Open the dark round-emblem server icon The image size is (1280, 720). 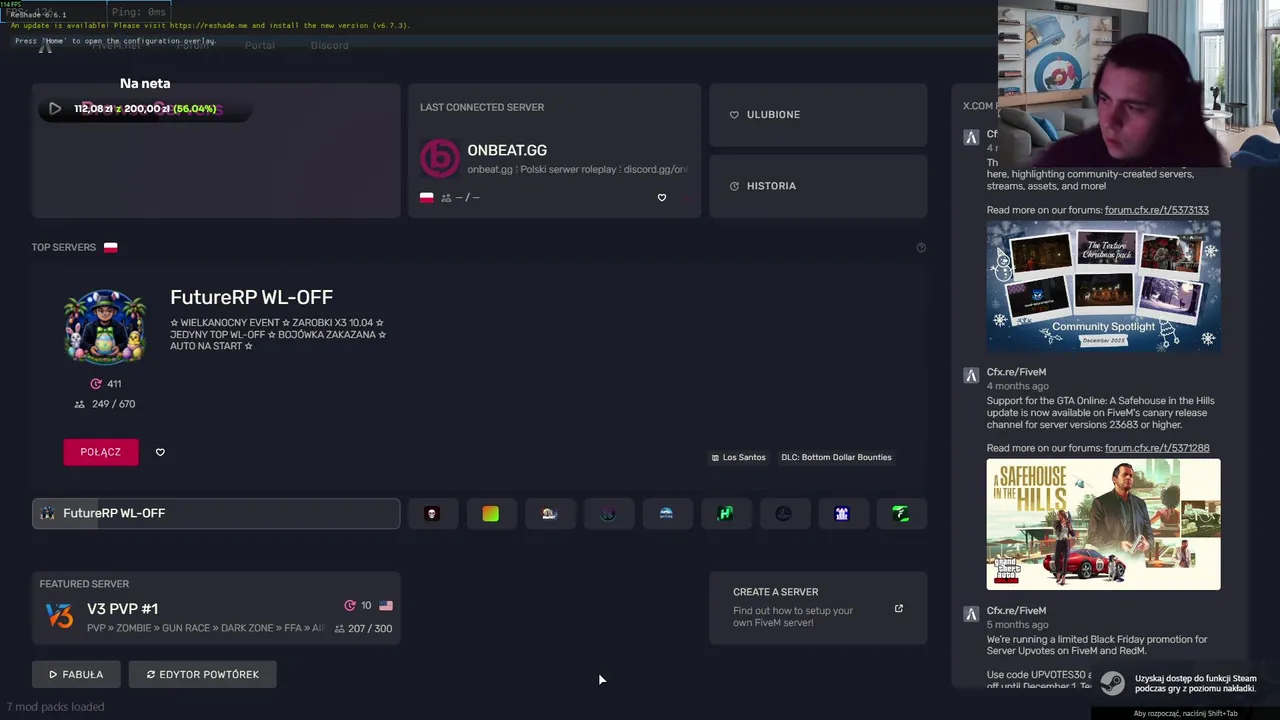point(784,513)
